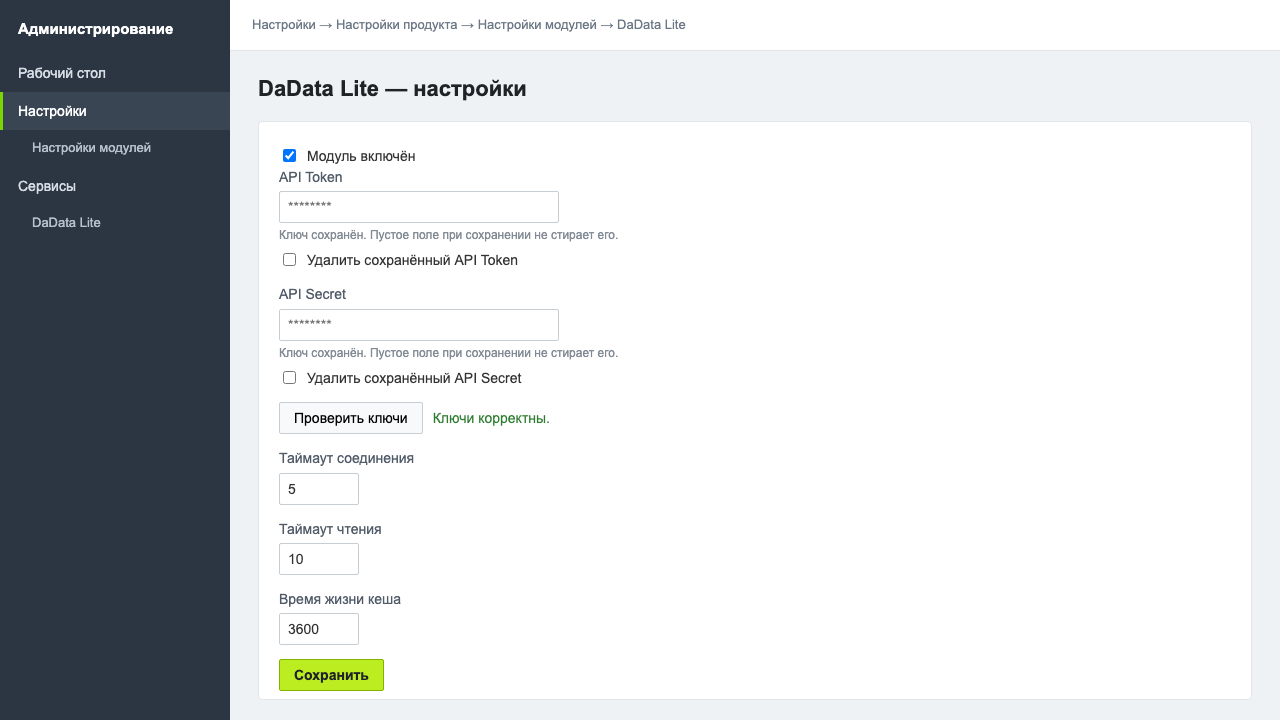Click 'DaData Lite — настройки' page heading
The image size is (1280, 720).
[392, 89]
